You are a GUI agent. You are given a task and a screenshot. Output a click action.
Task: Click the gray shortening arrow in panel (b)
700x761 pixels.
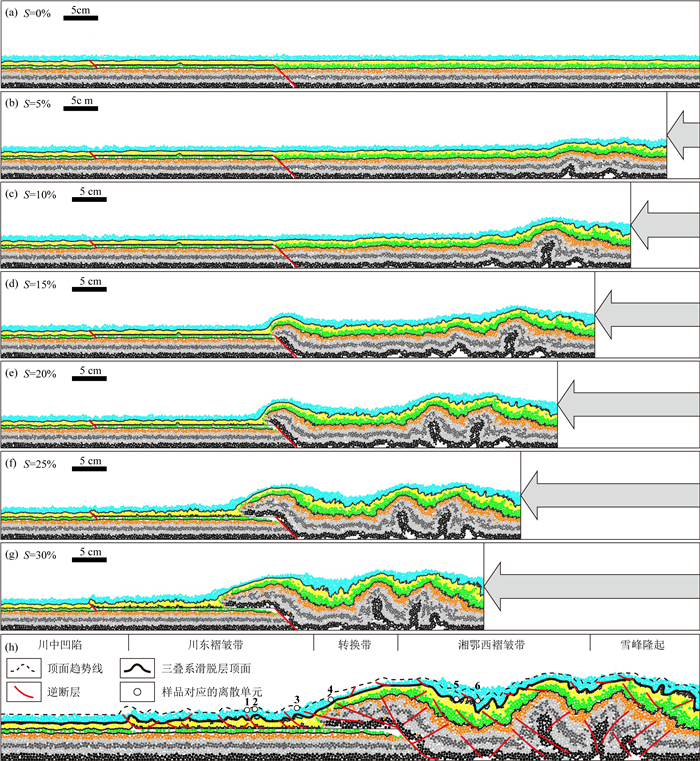pyautogui.click(x=684, y=137)
